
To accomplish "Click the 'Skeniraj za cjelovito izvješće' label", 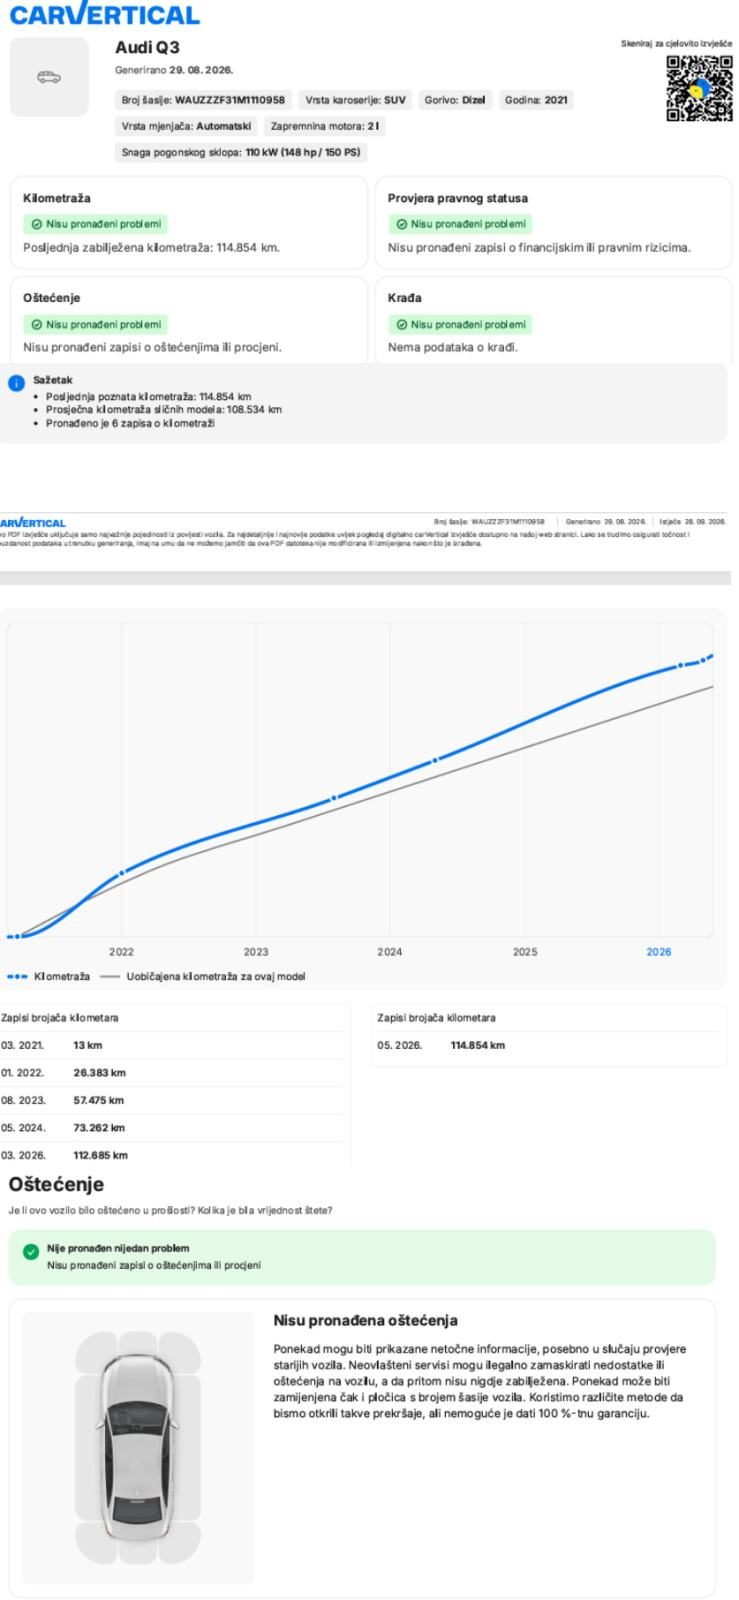I will tap(677, 45).
